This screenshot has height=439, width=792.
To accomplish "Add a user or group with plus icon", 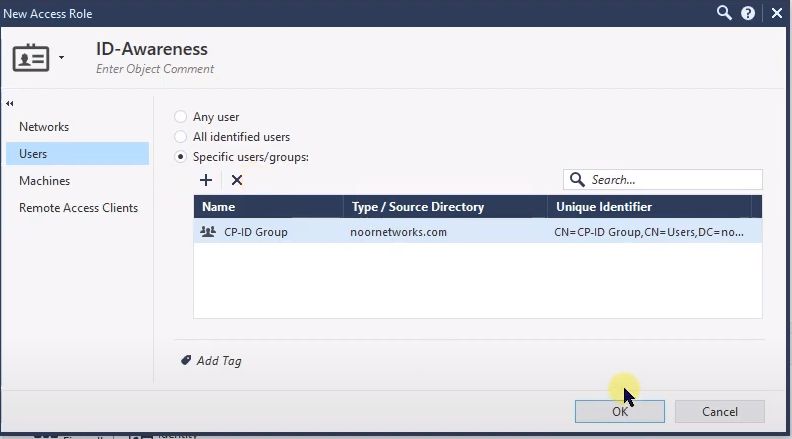I will [206, 180].
